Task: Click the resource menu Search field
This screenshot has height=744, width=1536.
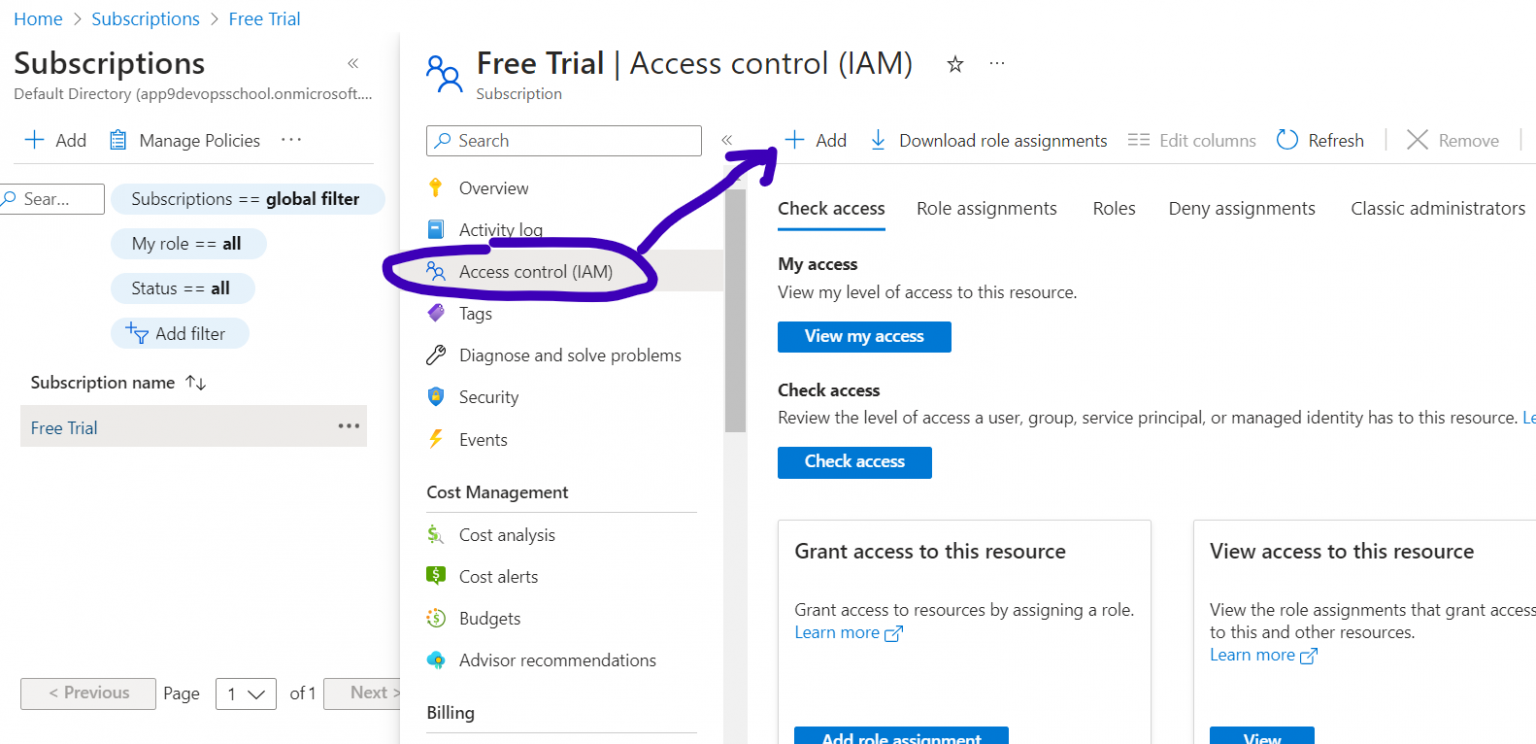Action: (565, 141)
